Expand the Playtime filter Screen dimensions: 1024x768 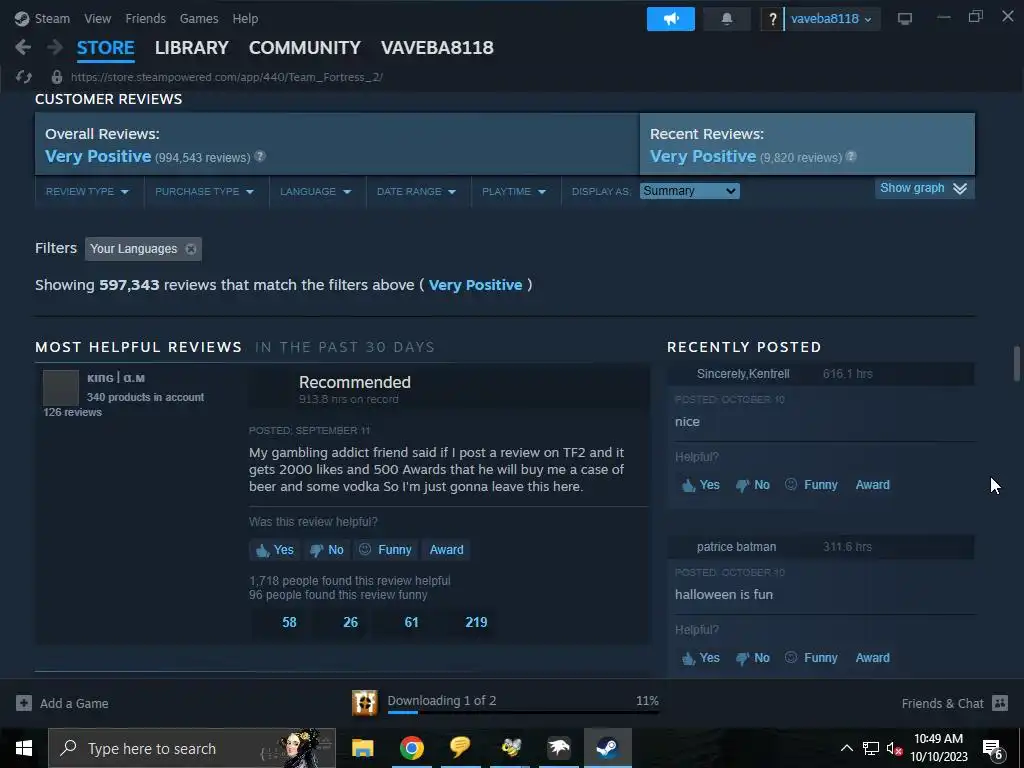tap(514, 191)
